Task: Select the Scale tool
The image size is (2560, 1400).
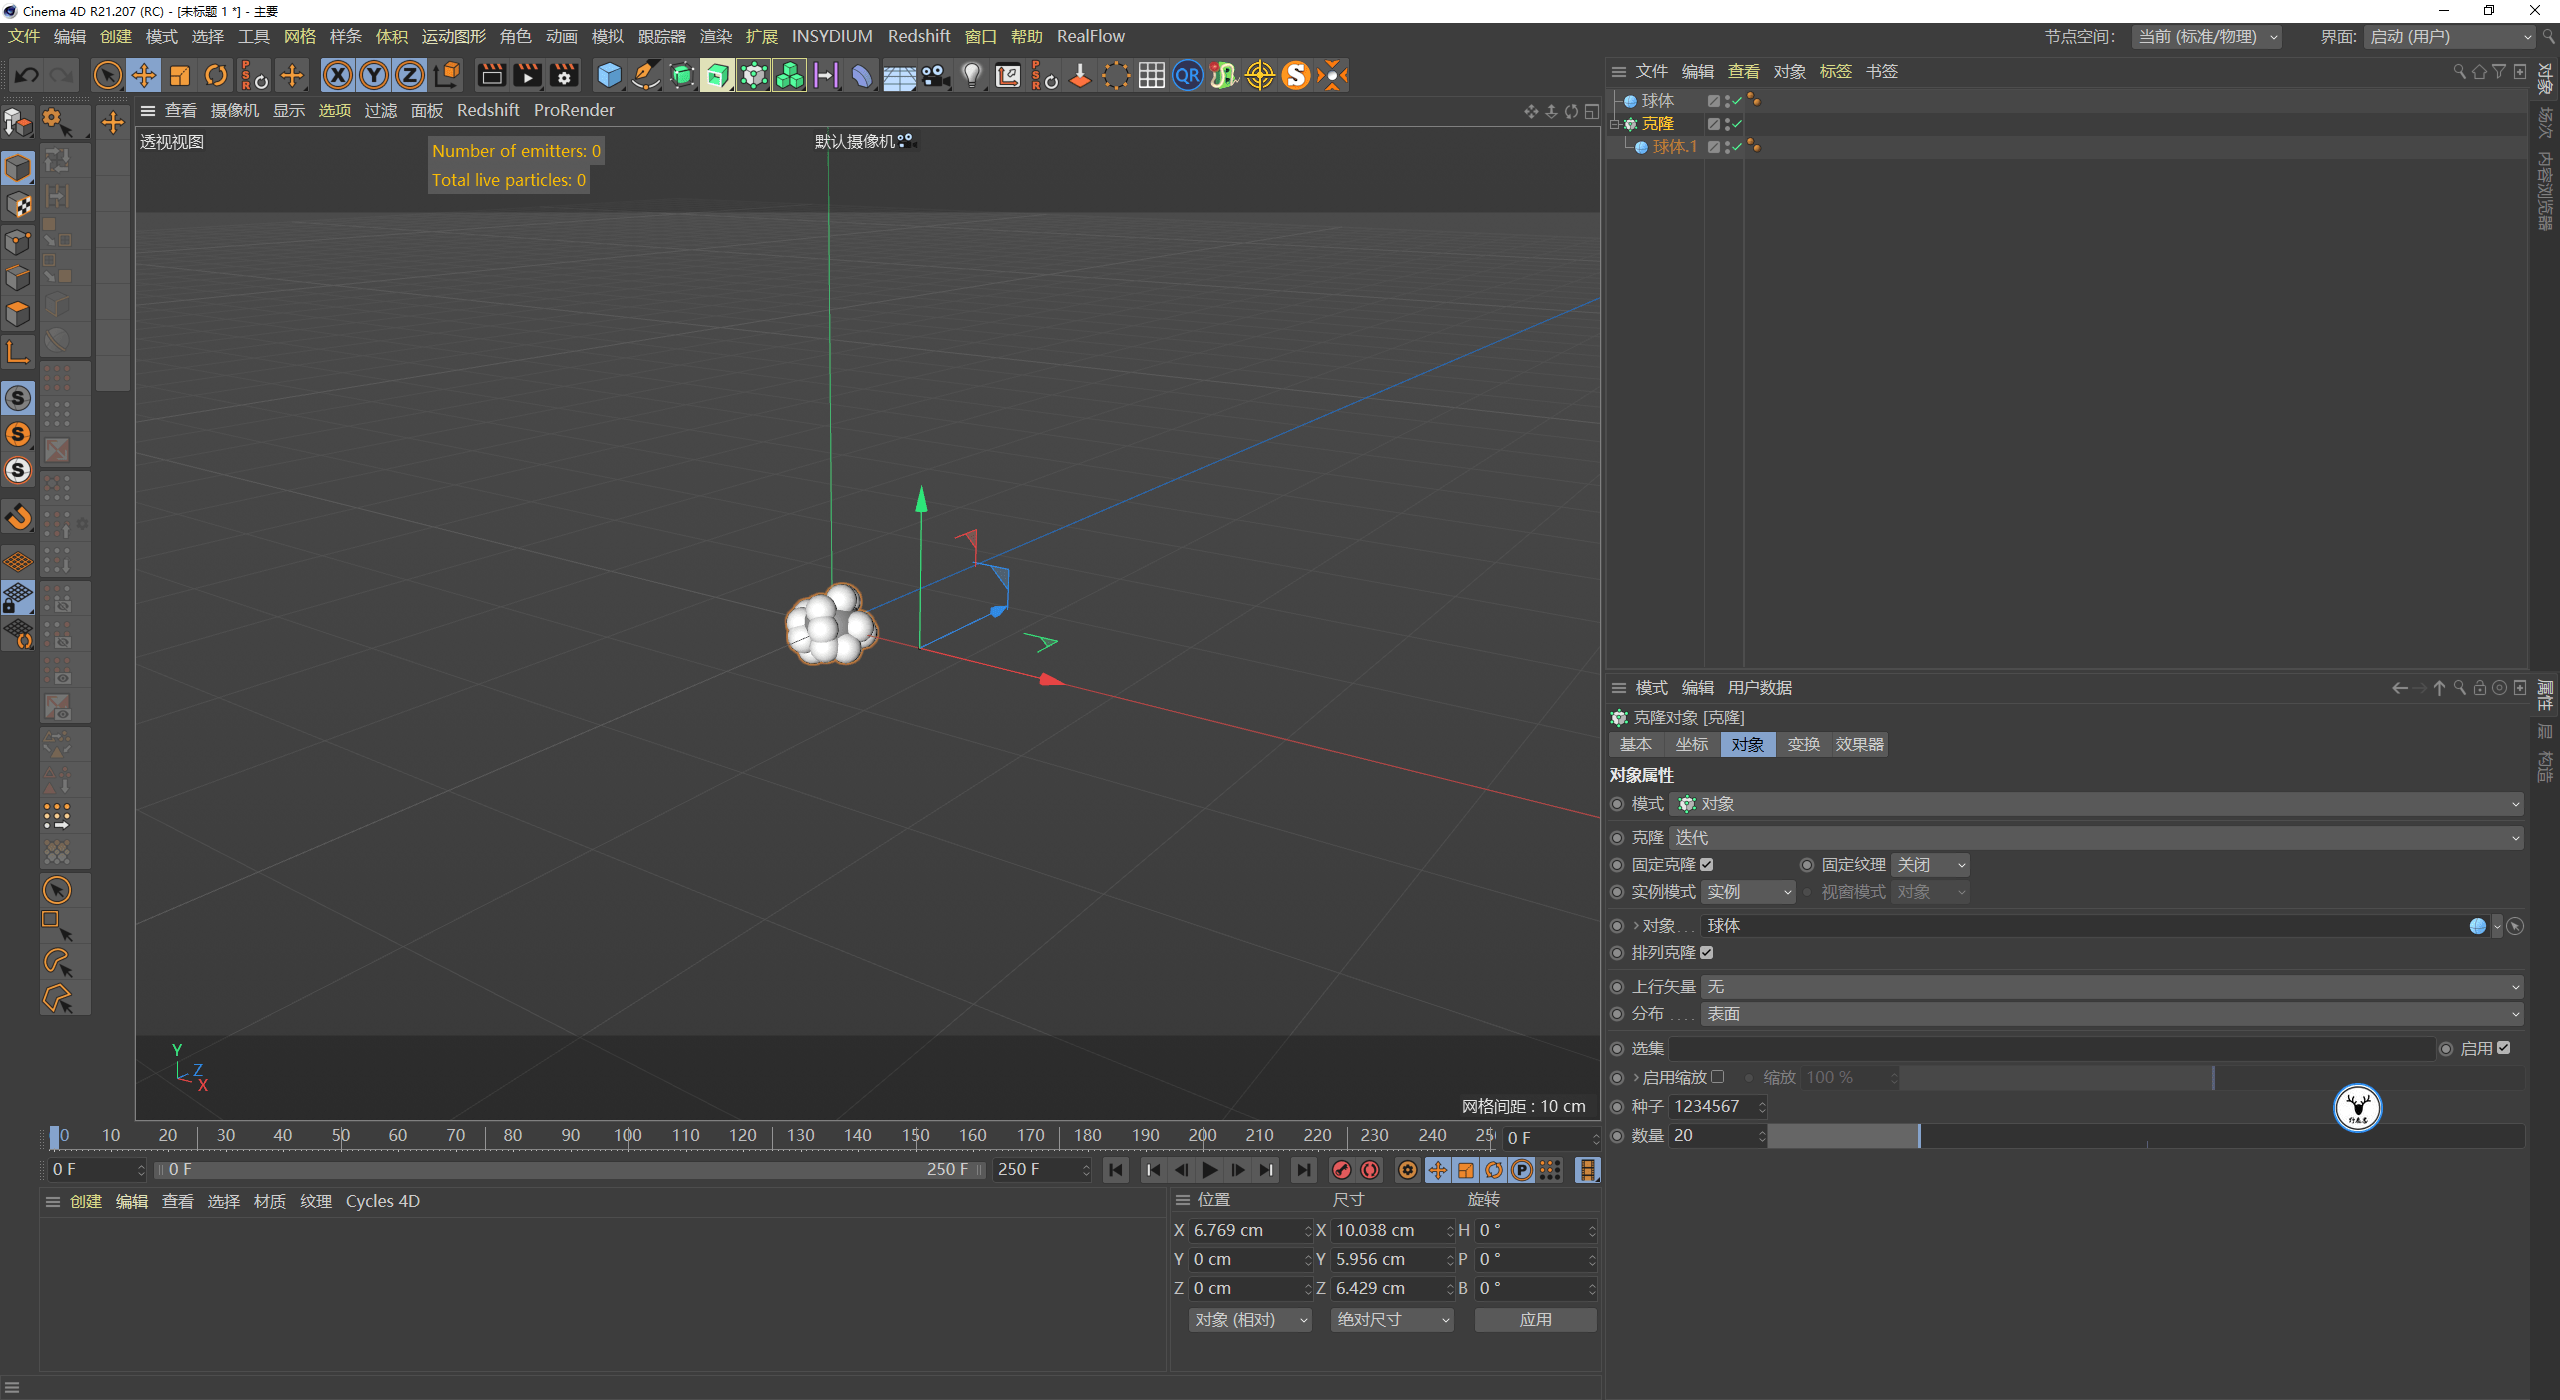Action: (180, 75)
